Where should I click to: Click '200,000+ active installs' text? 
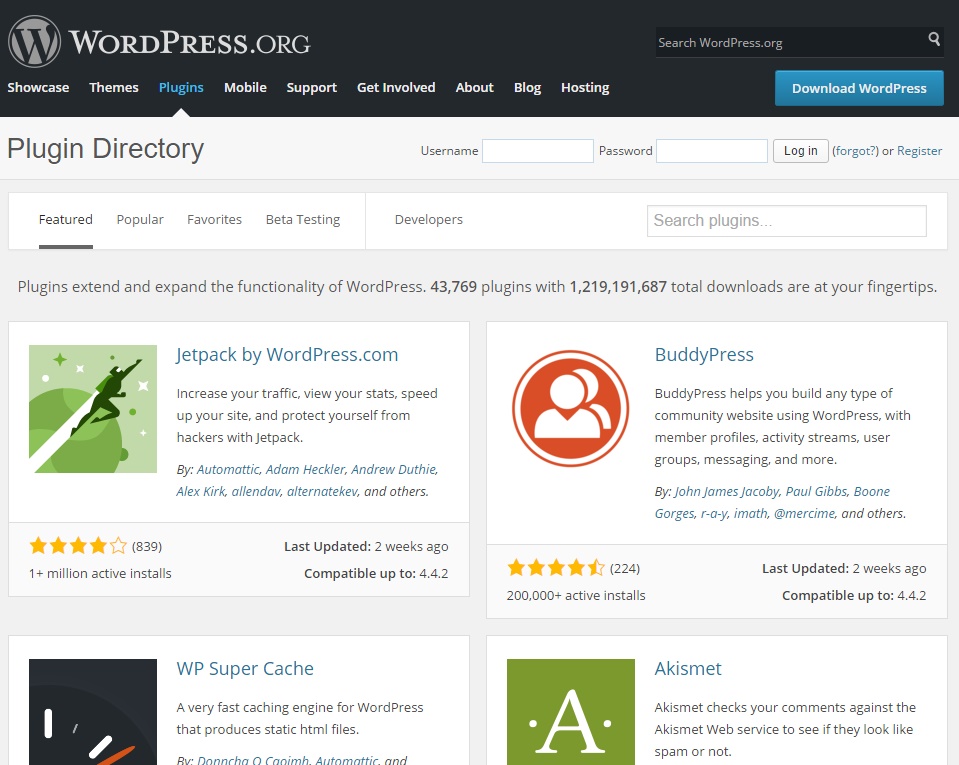click(x=576, y=595)
